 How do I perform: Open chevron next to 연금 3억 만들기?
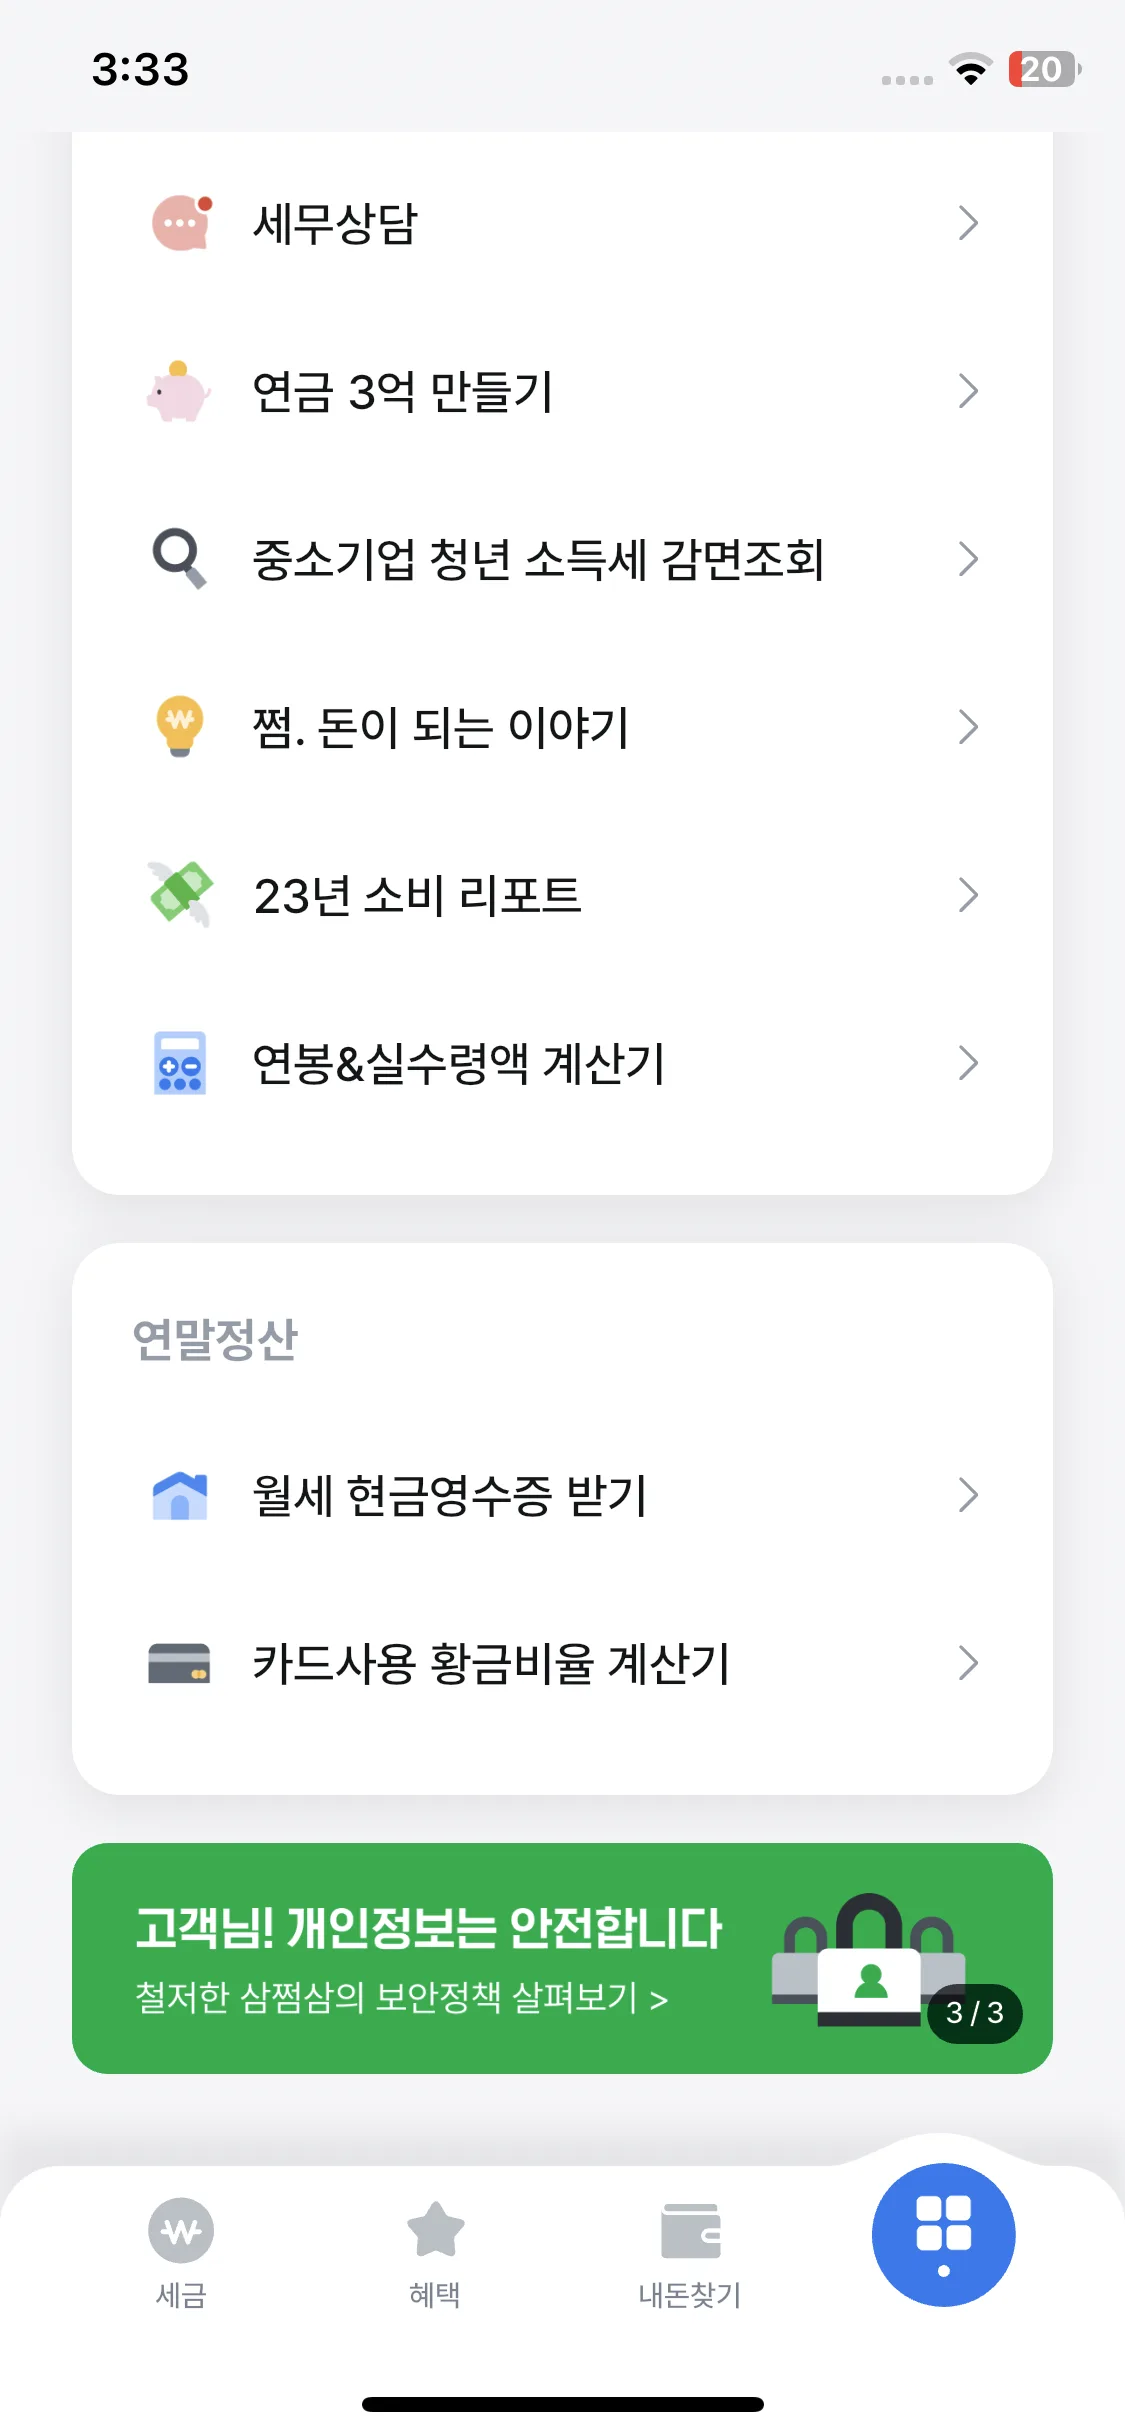coord(967,391)
